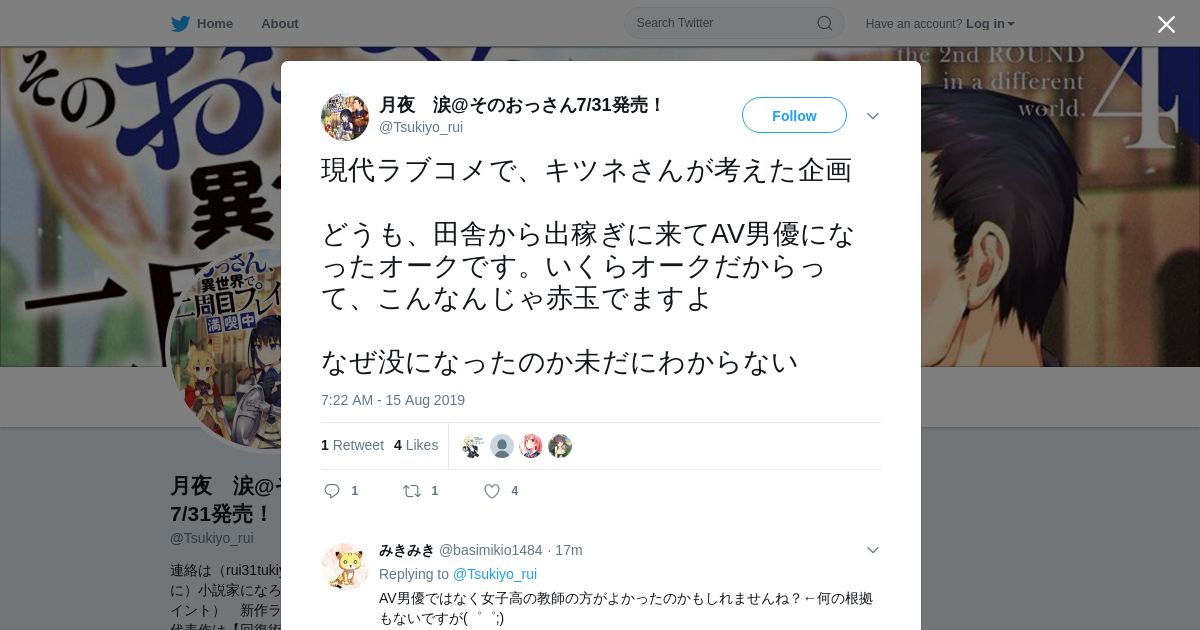
Task: Close the tweet overlay with X
Action: click(x=1166, y=24)
